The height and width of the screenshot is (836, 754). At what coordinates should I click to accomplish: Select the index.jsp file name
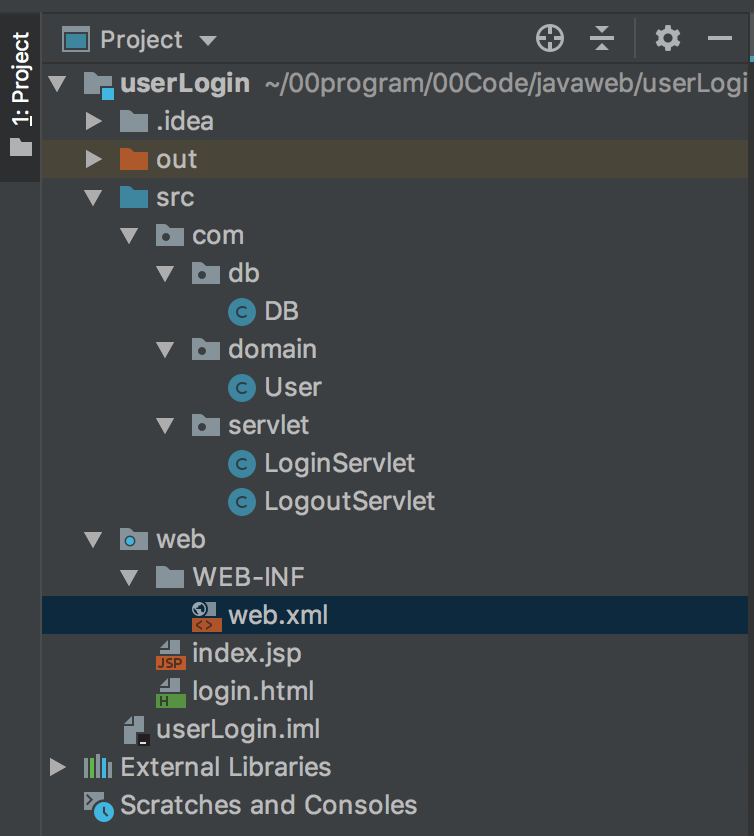tap(247, 654)
